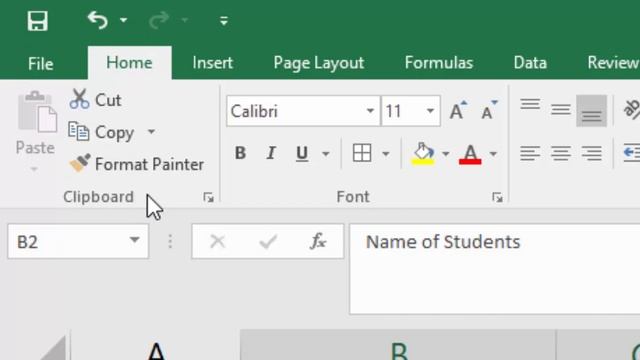The image size is (640, 360).
Task: Toggle highlighted Bottom Align icon
Action: coord(591,111)
